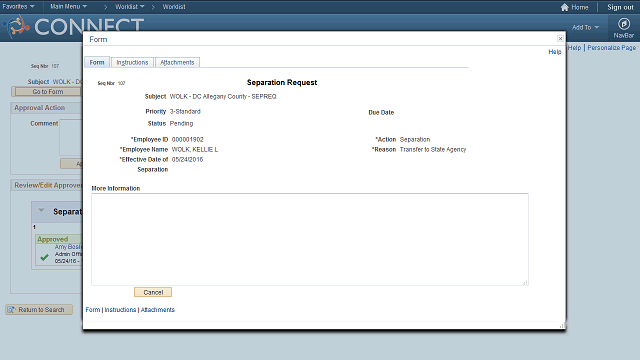
Task: Click into the More Information text area
Action: pos(310,239)
